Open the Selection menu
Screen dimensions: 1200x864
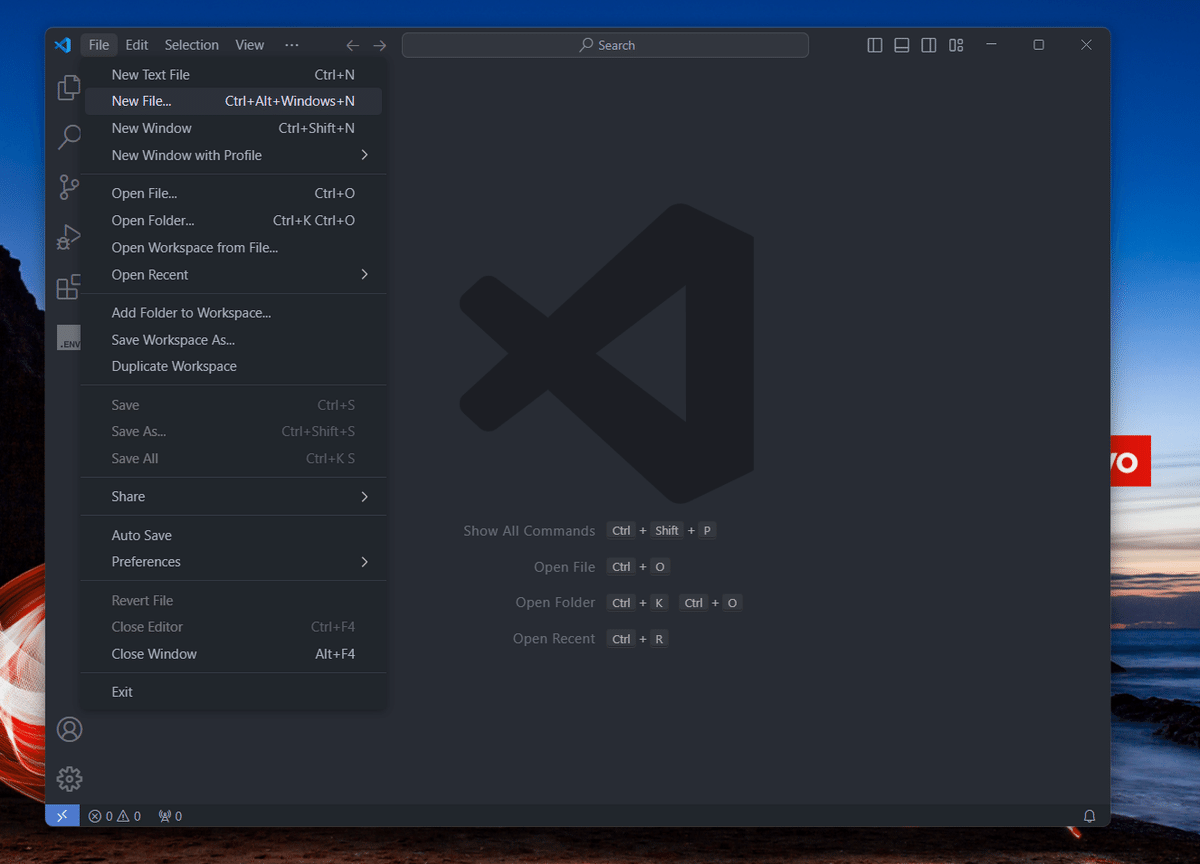(192, 45)
